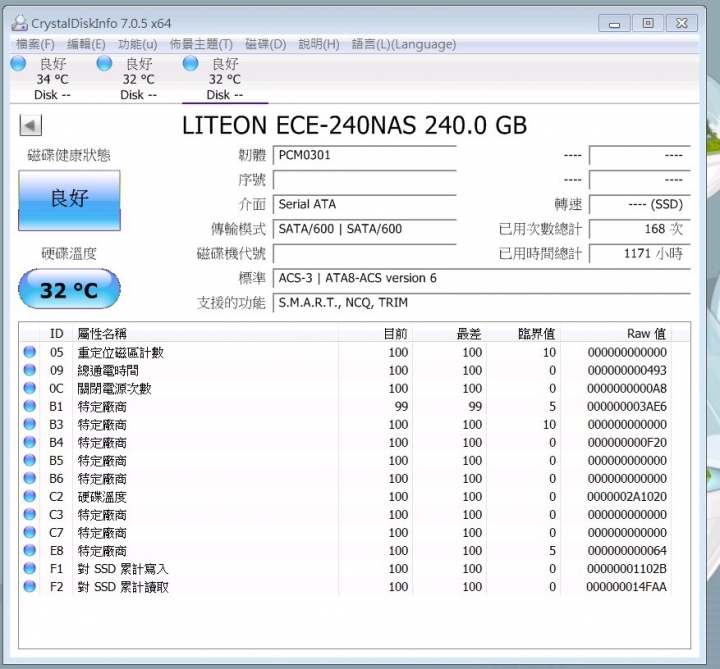The image size is (720, 669).
Task: Select the 重定位磁區計數 attribute row
Action: click(x=346, y=352)
